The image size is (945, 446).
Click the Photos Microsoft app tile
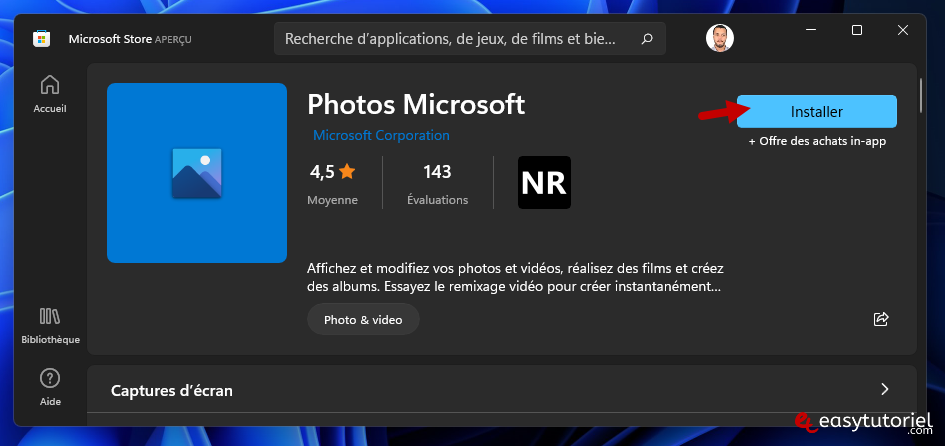click(197, 173)
